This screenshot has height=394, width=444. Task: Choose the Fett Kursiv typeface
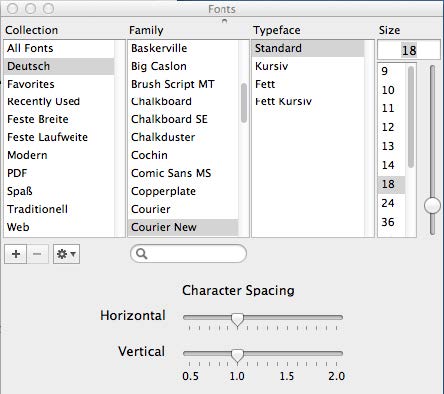tap(308, 101)
